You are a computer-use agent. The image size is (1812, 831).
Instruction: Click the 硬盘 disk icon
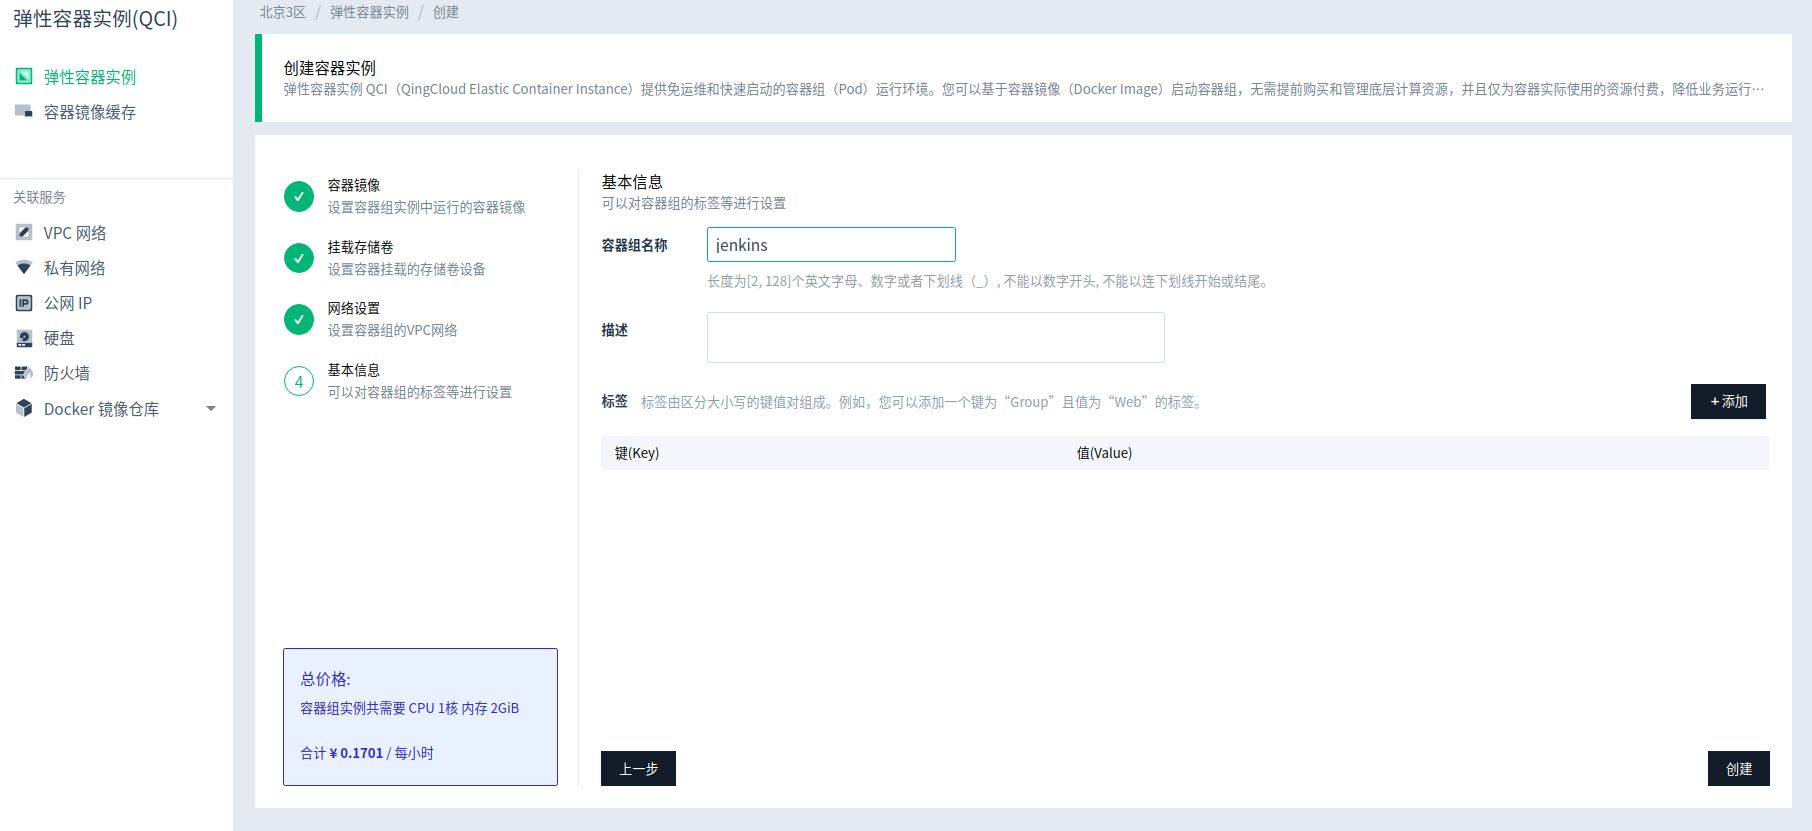[24, 338]
